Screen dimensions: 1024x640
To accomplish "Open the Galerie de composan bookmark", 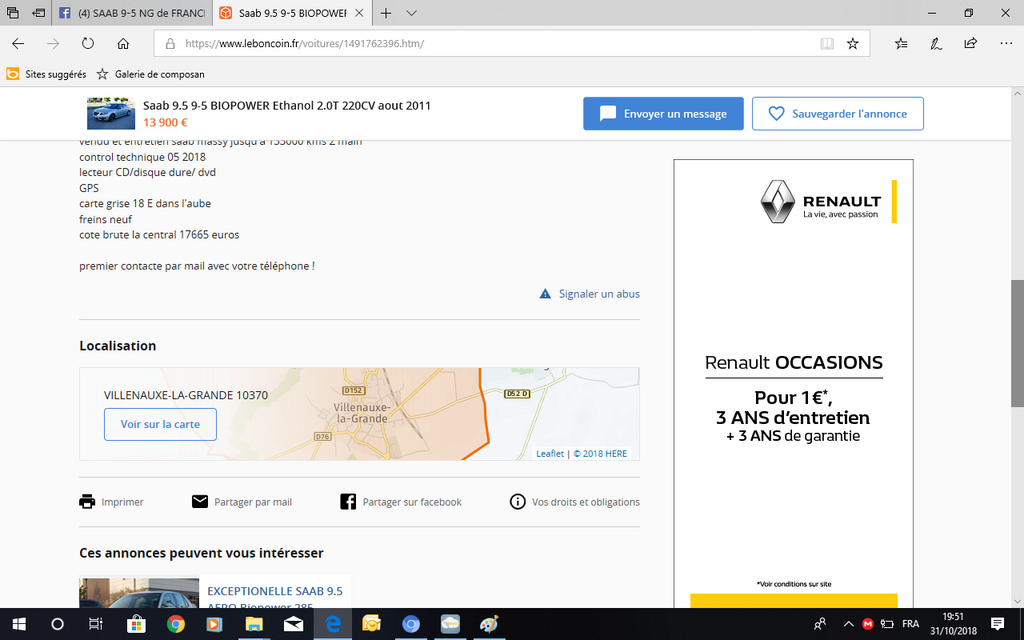I will pyautogui.click(x=150, y=74).
